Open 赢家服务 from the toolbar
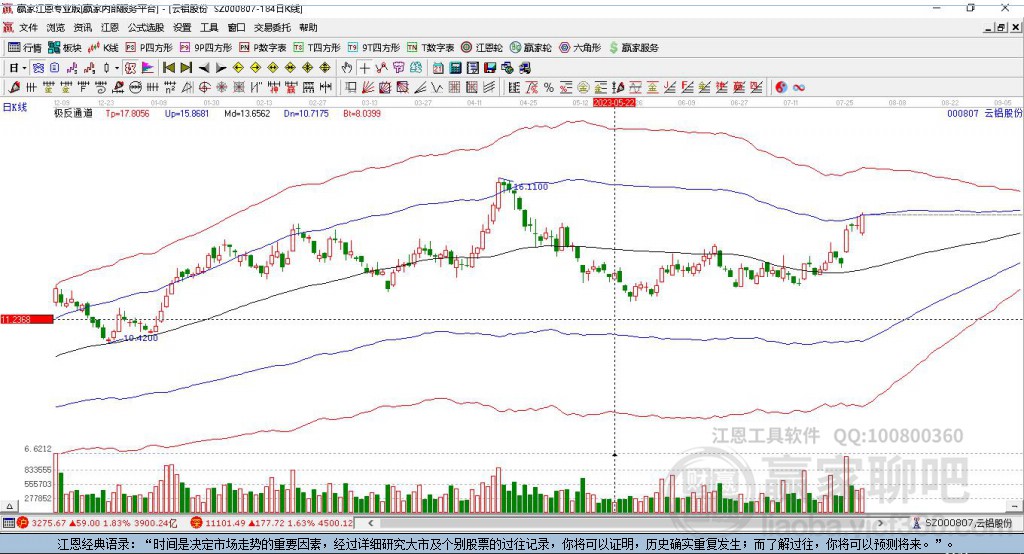The image size is (1024, 554). point(634,48)
